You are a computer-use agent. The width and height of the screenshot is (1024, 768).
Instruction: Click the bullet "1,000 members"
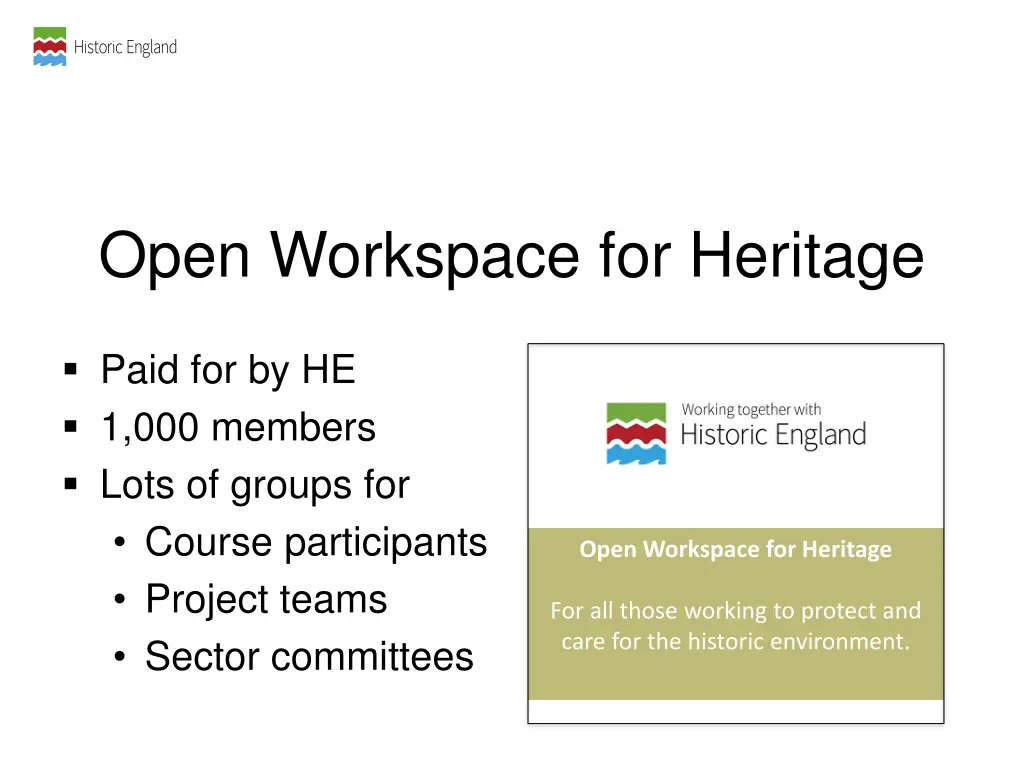click(238, 428)
